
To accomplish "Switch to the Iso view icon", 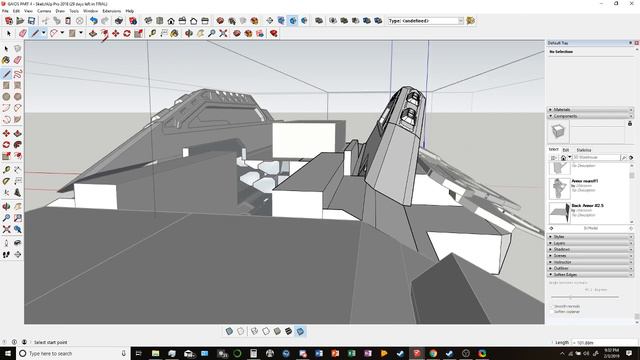I will tap(148, 20).
